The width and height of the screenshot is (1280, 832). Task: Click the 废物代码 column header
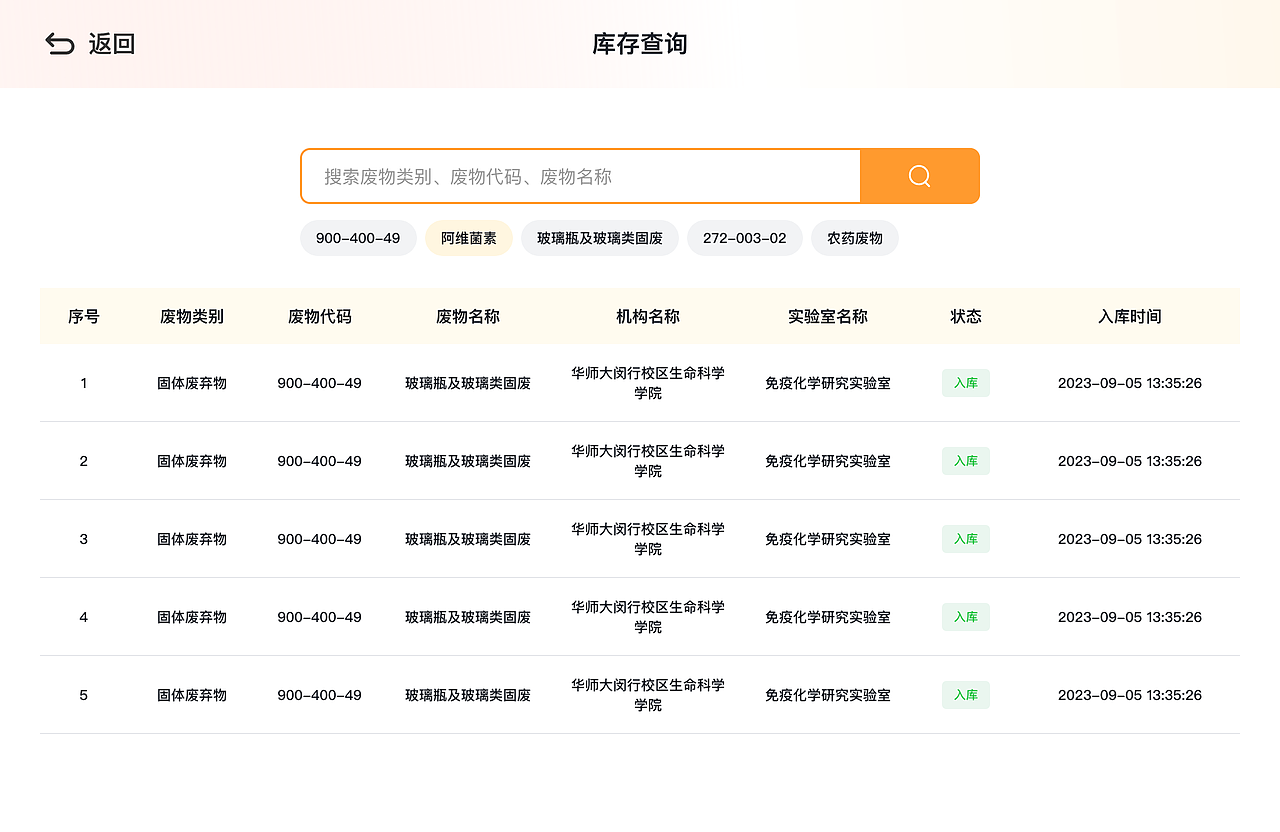coord(319,316)
